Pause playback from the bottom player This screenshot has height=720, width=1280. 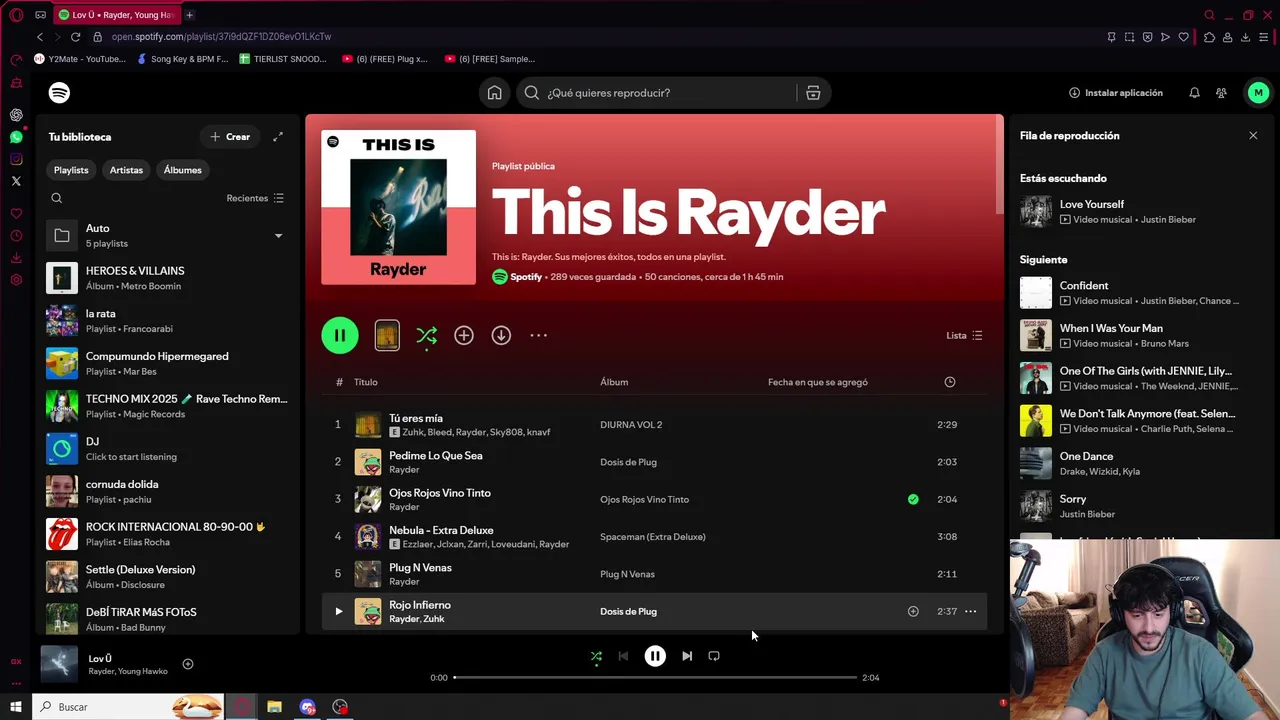click(x=655, y=656)
